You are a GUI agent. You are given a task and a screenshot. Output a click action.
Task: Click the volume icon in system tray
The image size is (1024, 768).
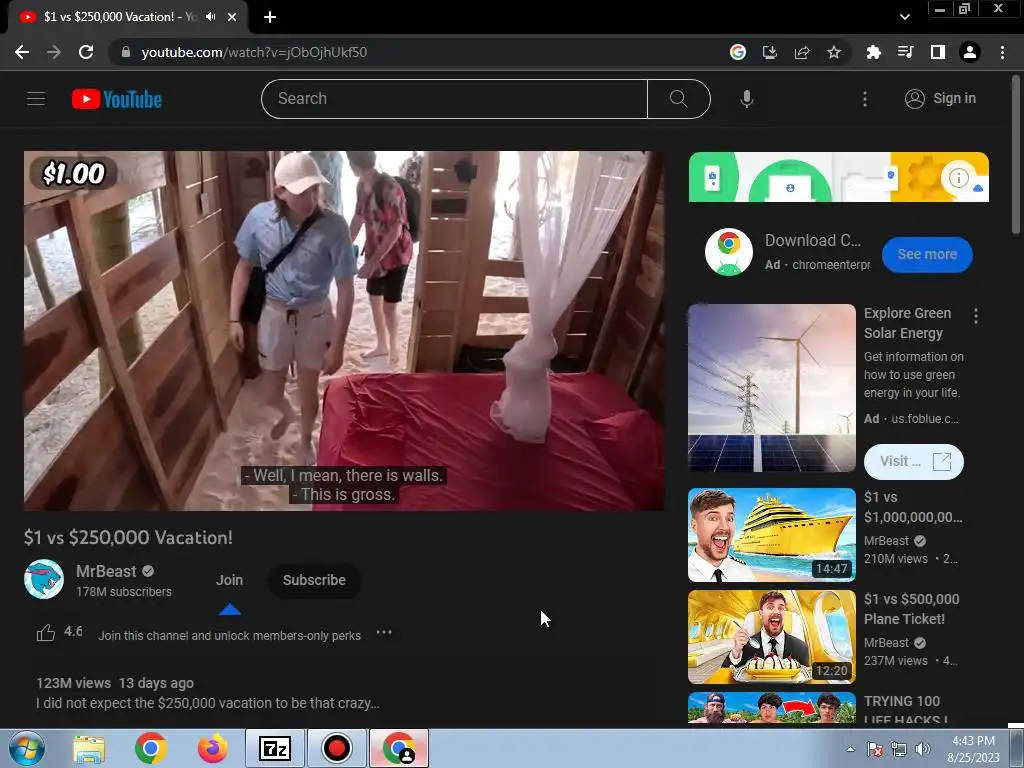[x=922, y=749]
